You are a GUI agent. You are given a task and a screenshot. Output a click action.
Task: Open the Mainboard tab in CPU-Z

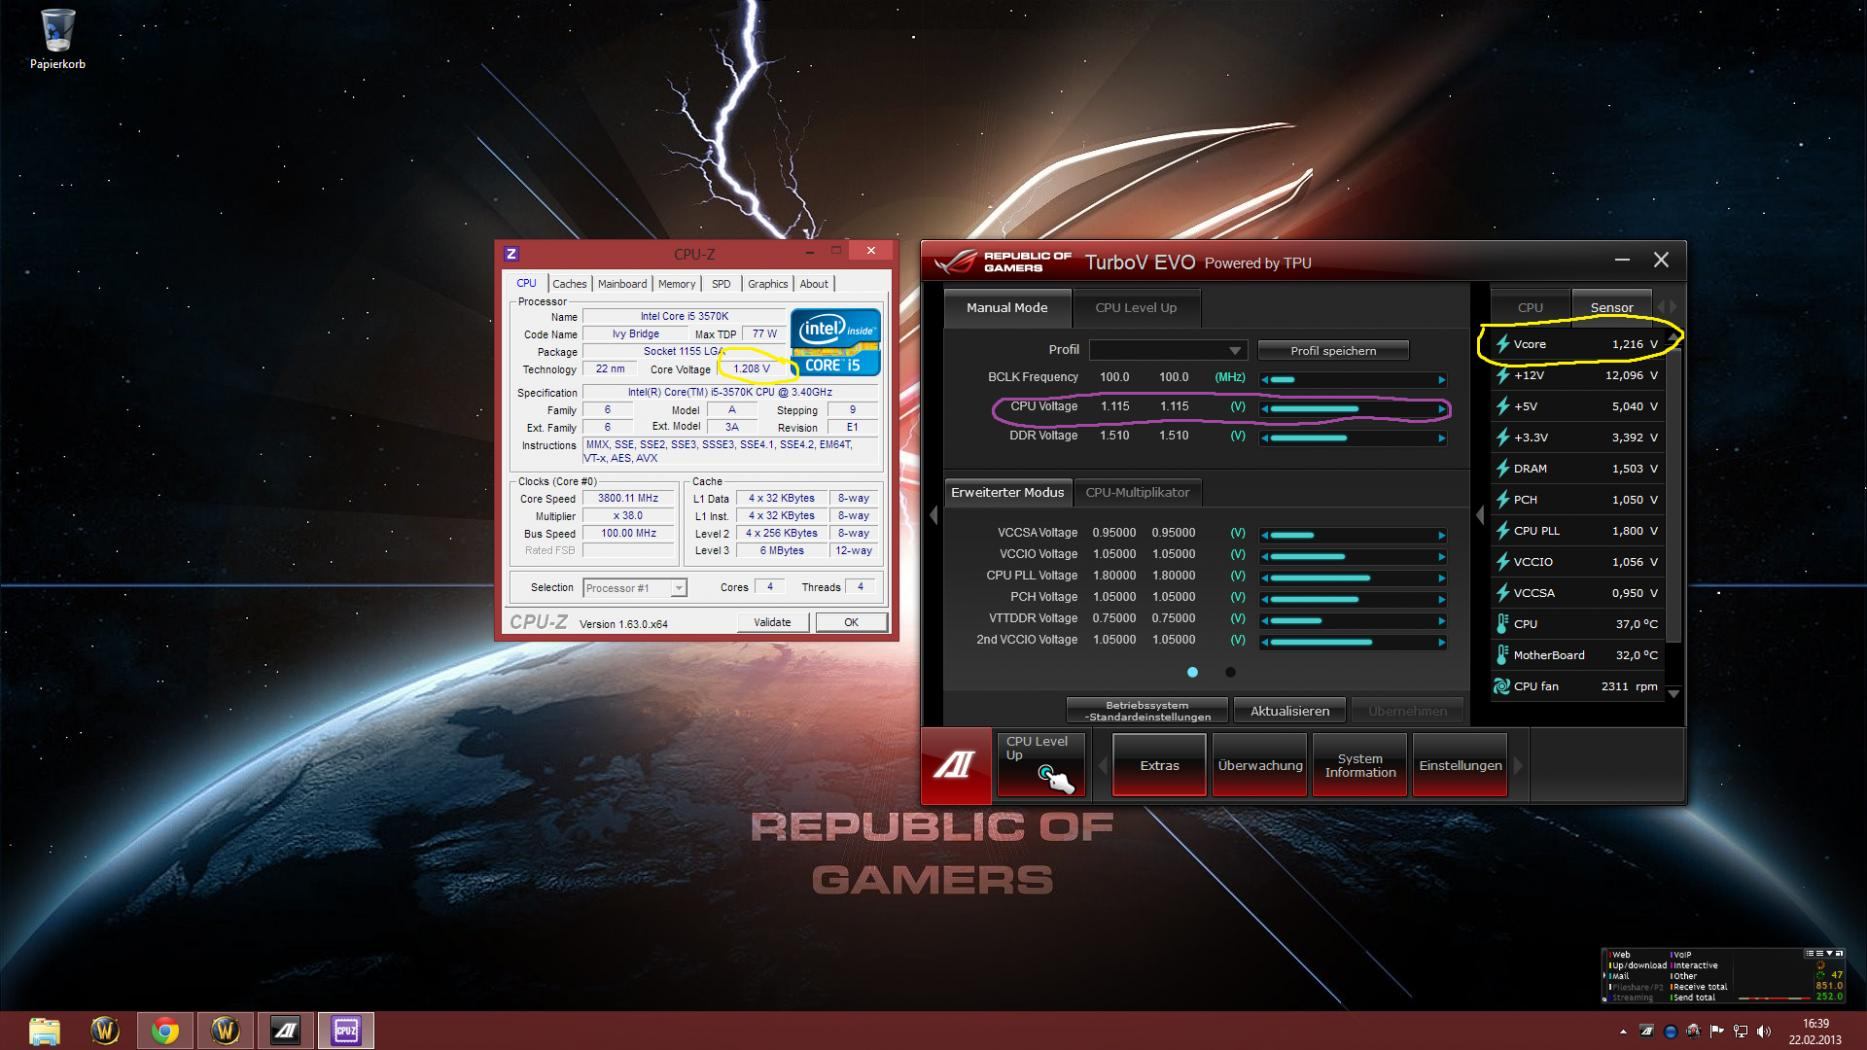point(622,284)
